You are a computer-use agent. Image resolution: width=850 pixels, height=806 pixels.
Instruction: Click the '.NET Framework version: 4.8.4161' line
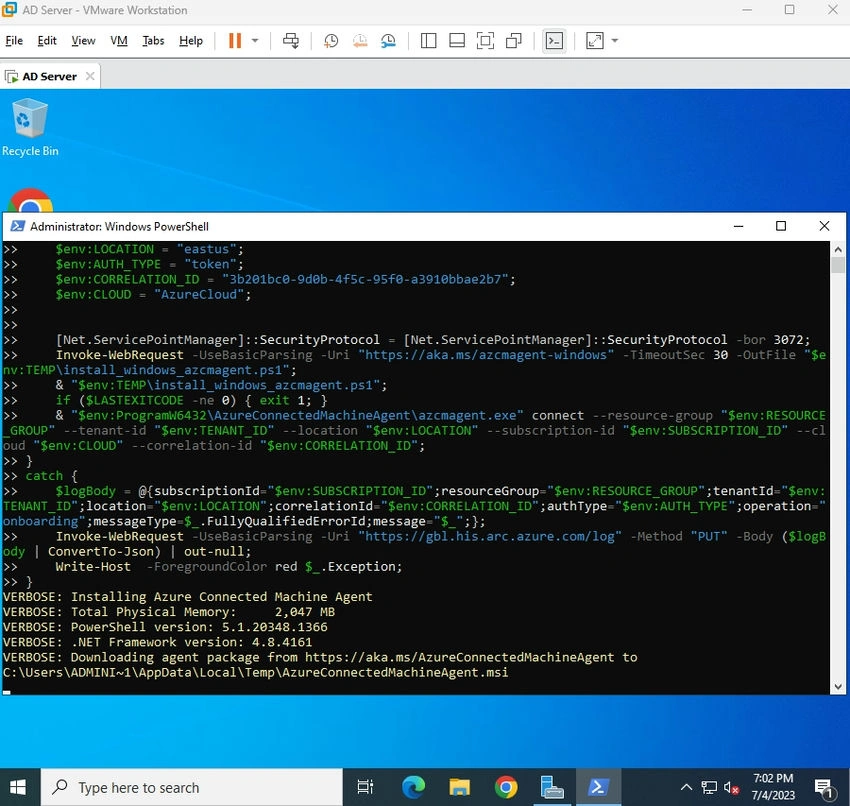pos(158,642)
